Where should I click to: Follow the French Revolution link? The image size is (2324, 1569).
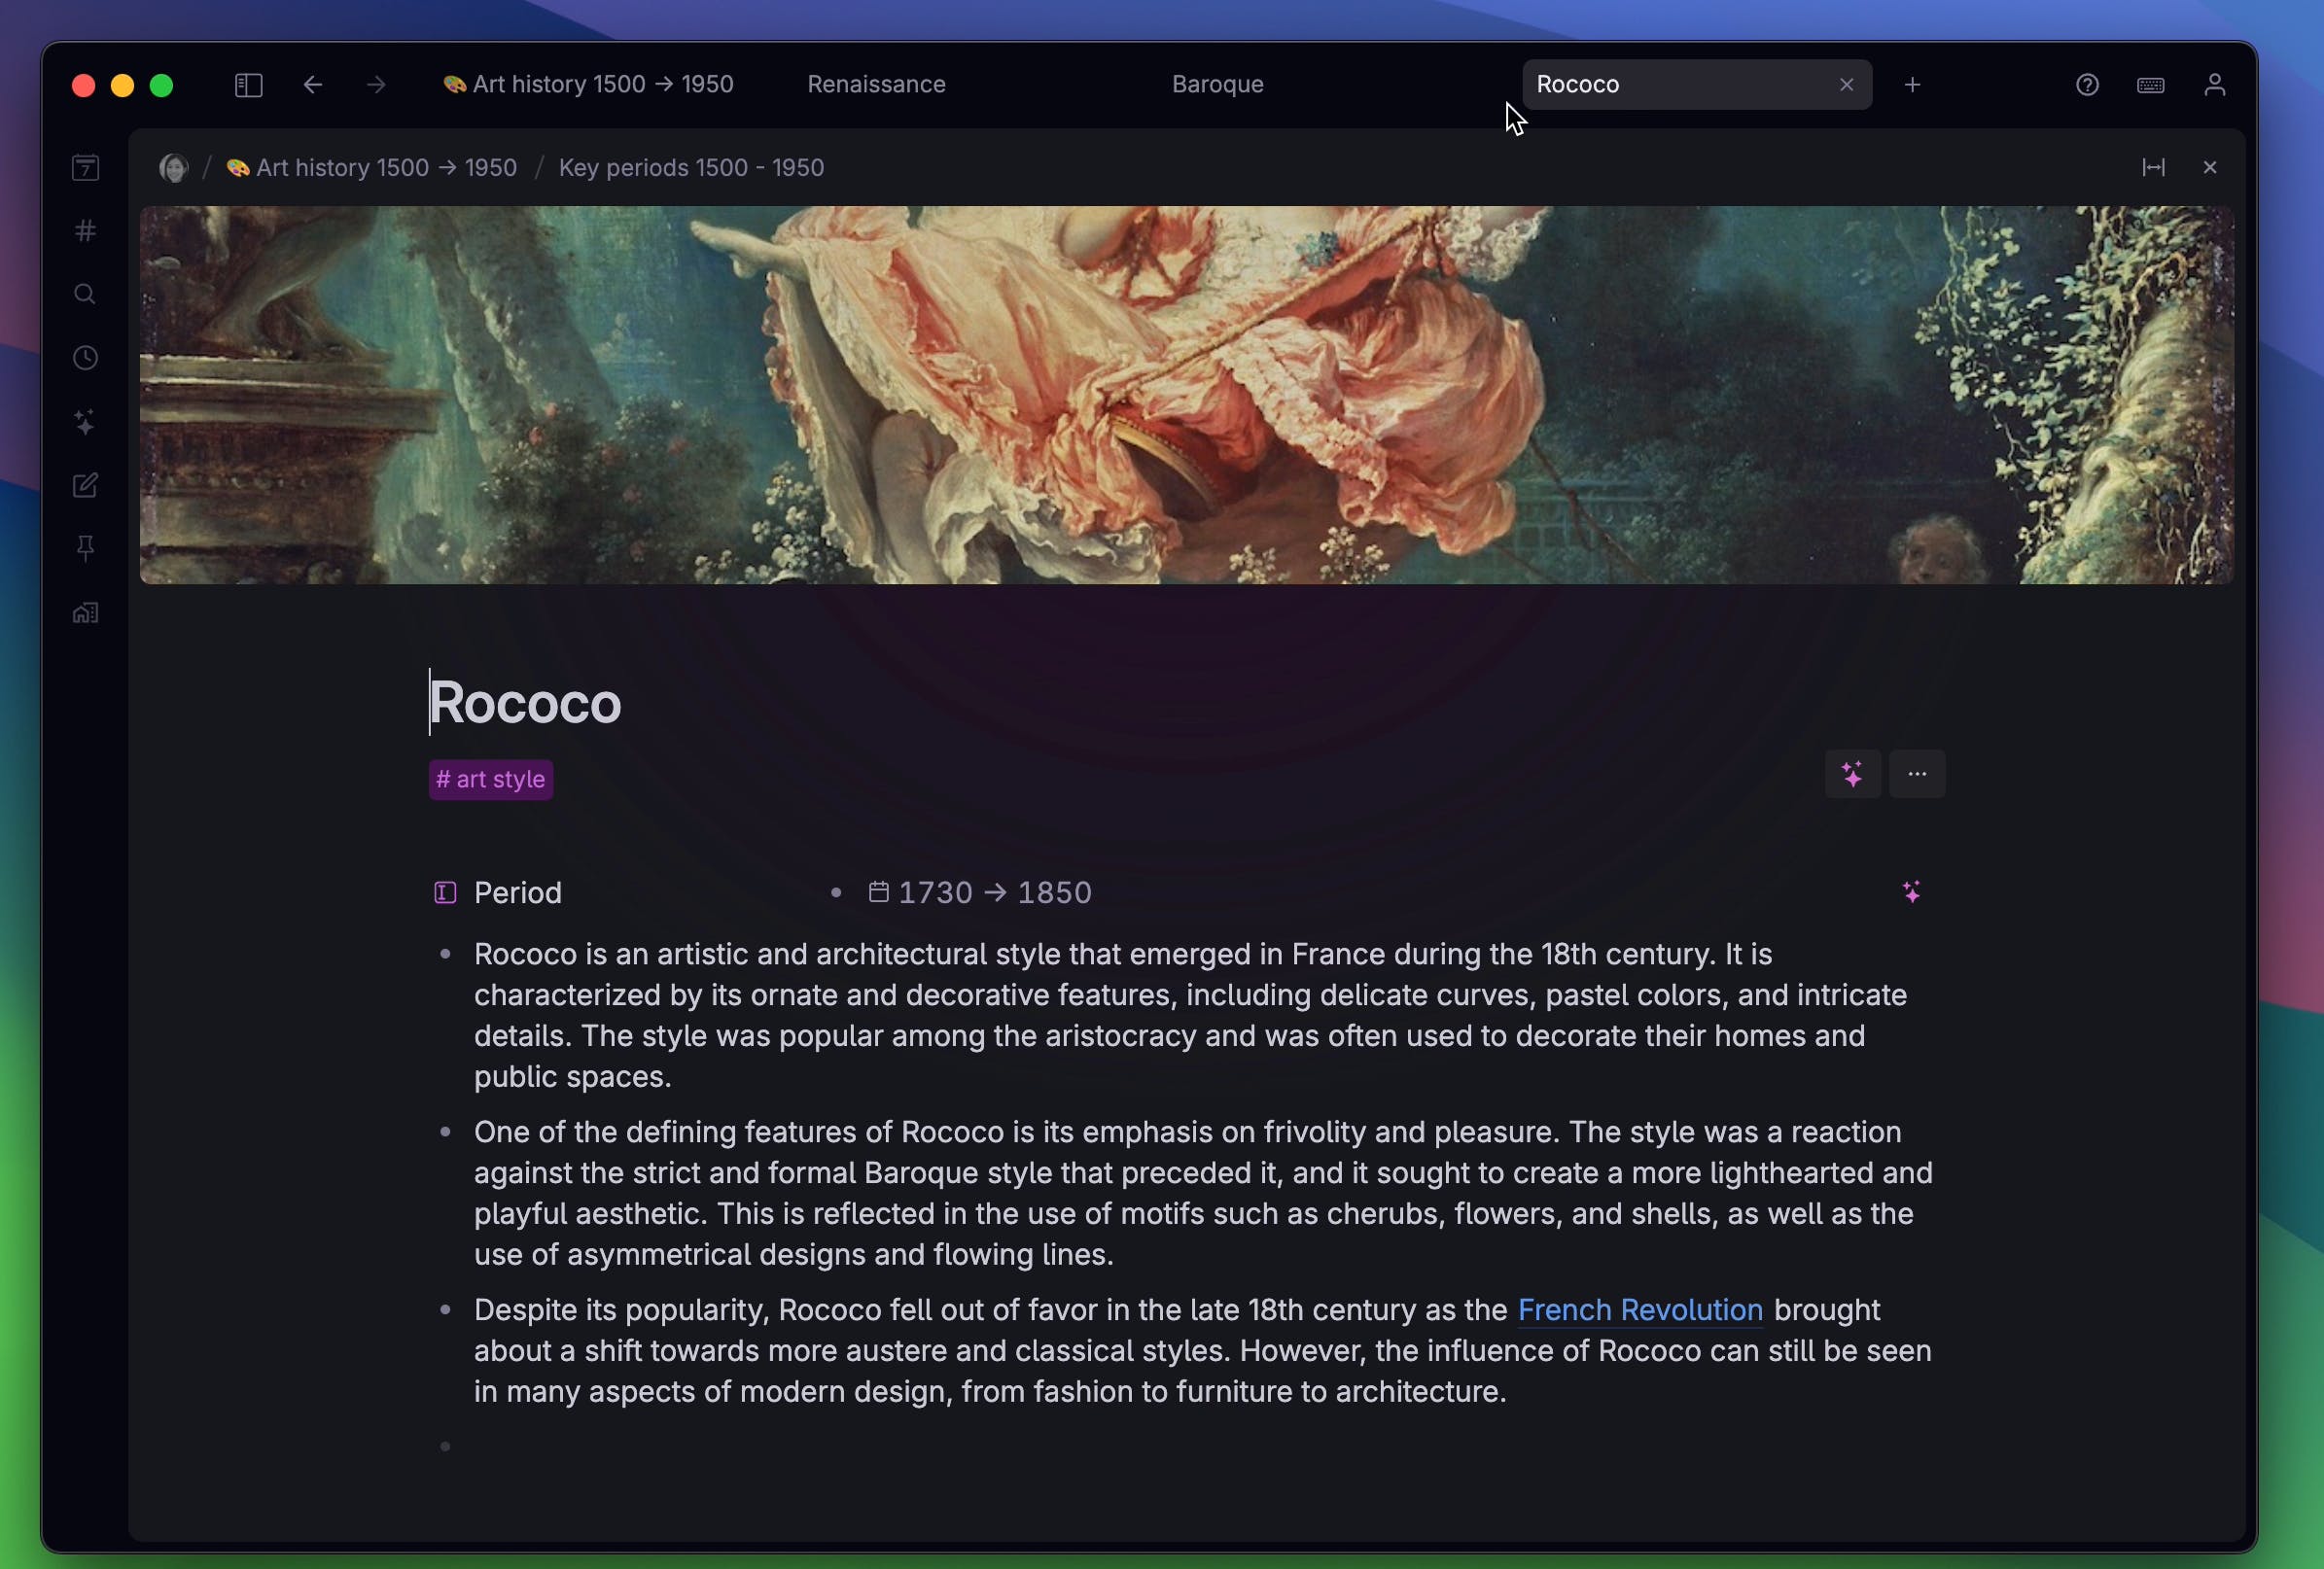pos(1639,1310)
